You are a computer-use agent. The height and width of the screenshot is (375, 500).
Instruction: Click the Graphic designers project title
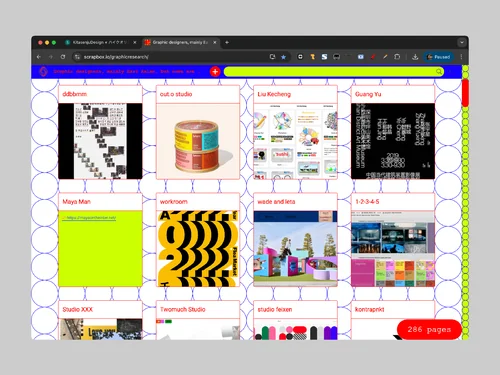click(126, 71)
